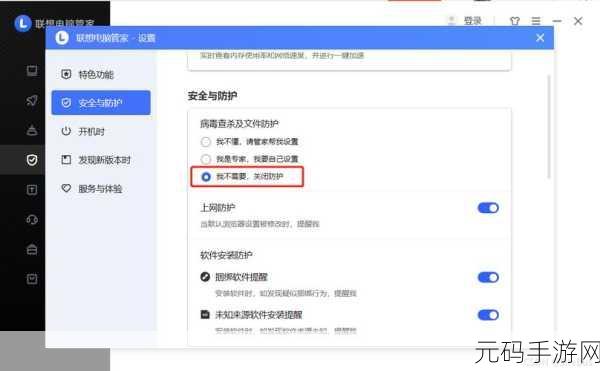Screen dimensions: 600x371
Task: Close the settings dialog
Action: click(540, 38)
